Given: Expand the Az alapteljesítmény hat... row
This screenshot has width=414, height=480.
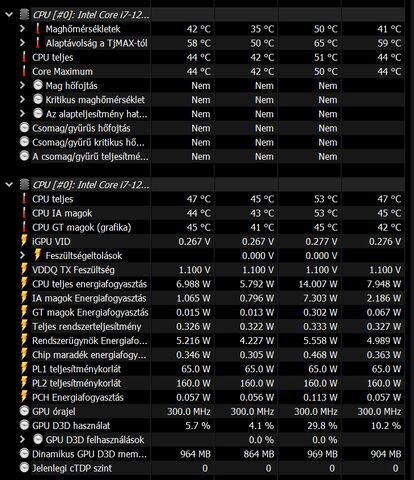Looking at the screenshot, I should tap(22, 114).
